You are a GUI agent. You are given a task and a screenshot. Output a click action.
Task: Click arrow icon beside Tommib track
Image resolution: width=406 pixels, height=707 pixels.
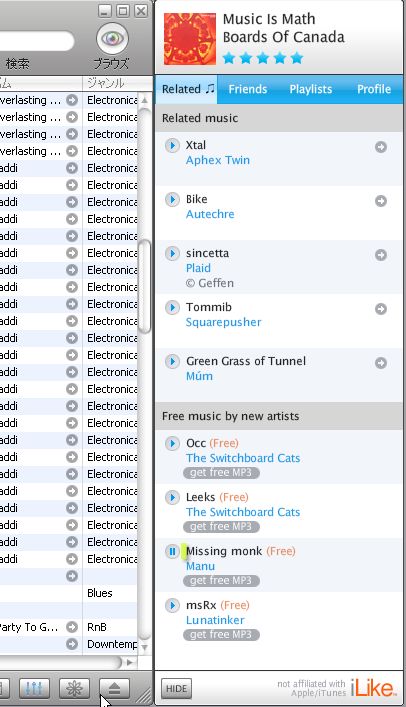click(381, 309)
